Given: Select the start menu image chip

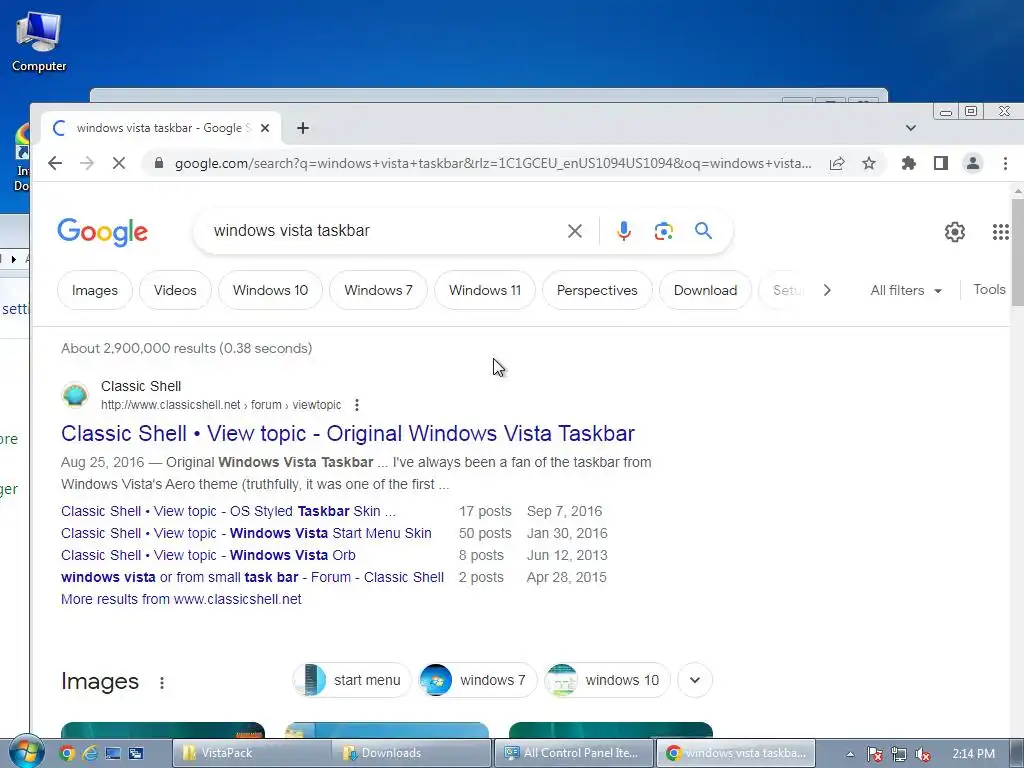Looking at the screenshot, I should [351, 680].
